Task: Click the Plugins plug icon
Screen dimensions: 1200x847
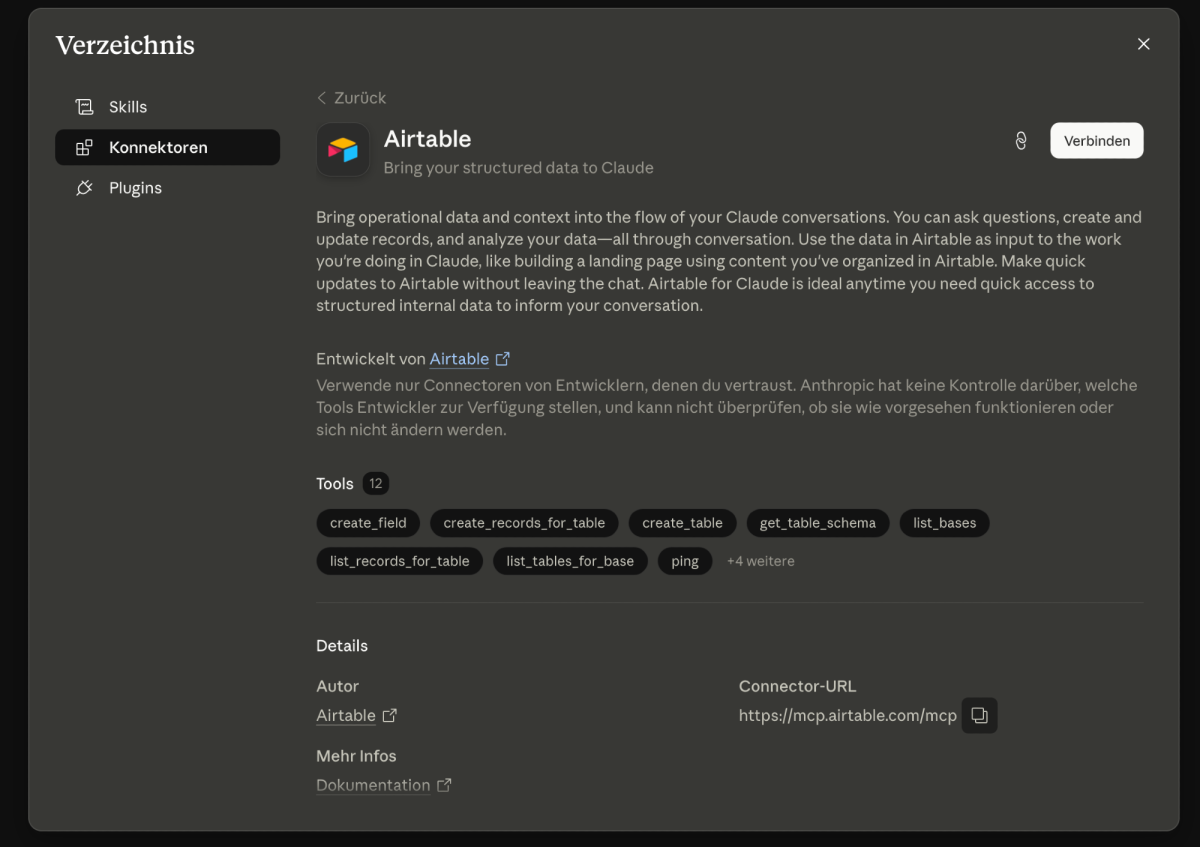Action: [85, 188]
